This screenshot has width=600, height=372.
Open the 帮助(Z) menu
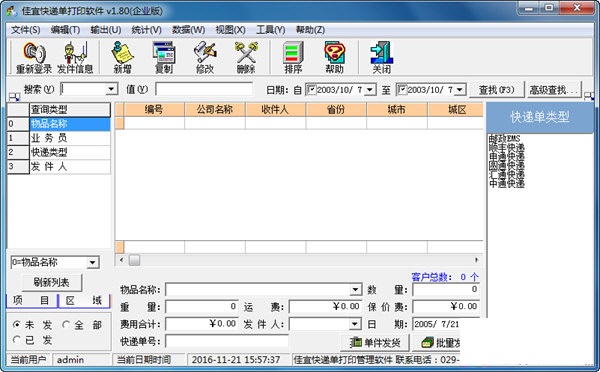(x=310, y=30)
